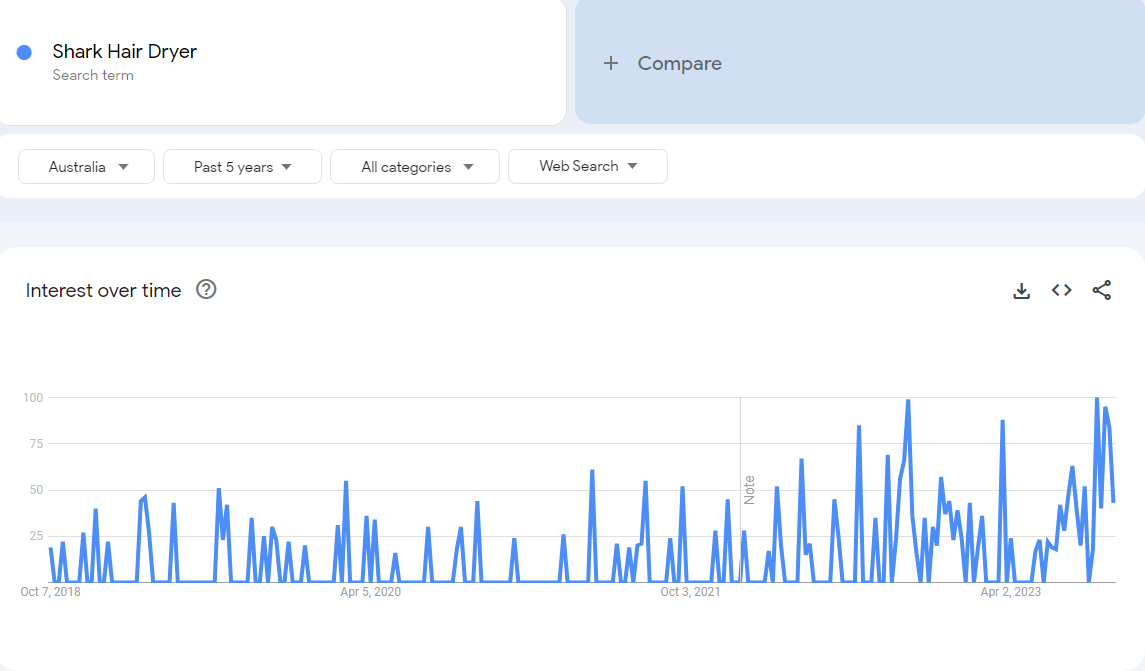
Task: Click the Note marker on the chart
Action: tap(749, 490)
